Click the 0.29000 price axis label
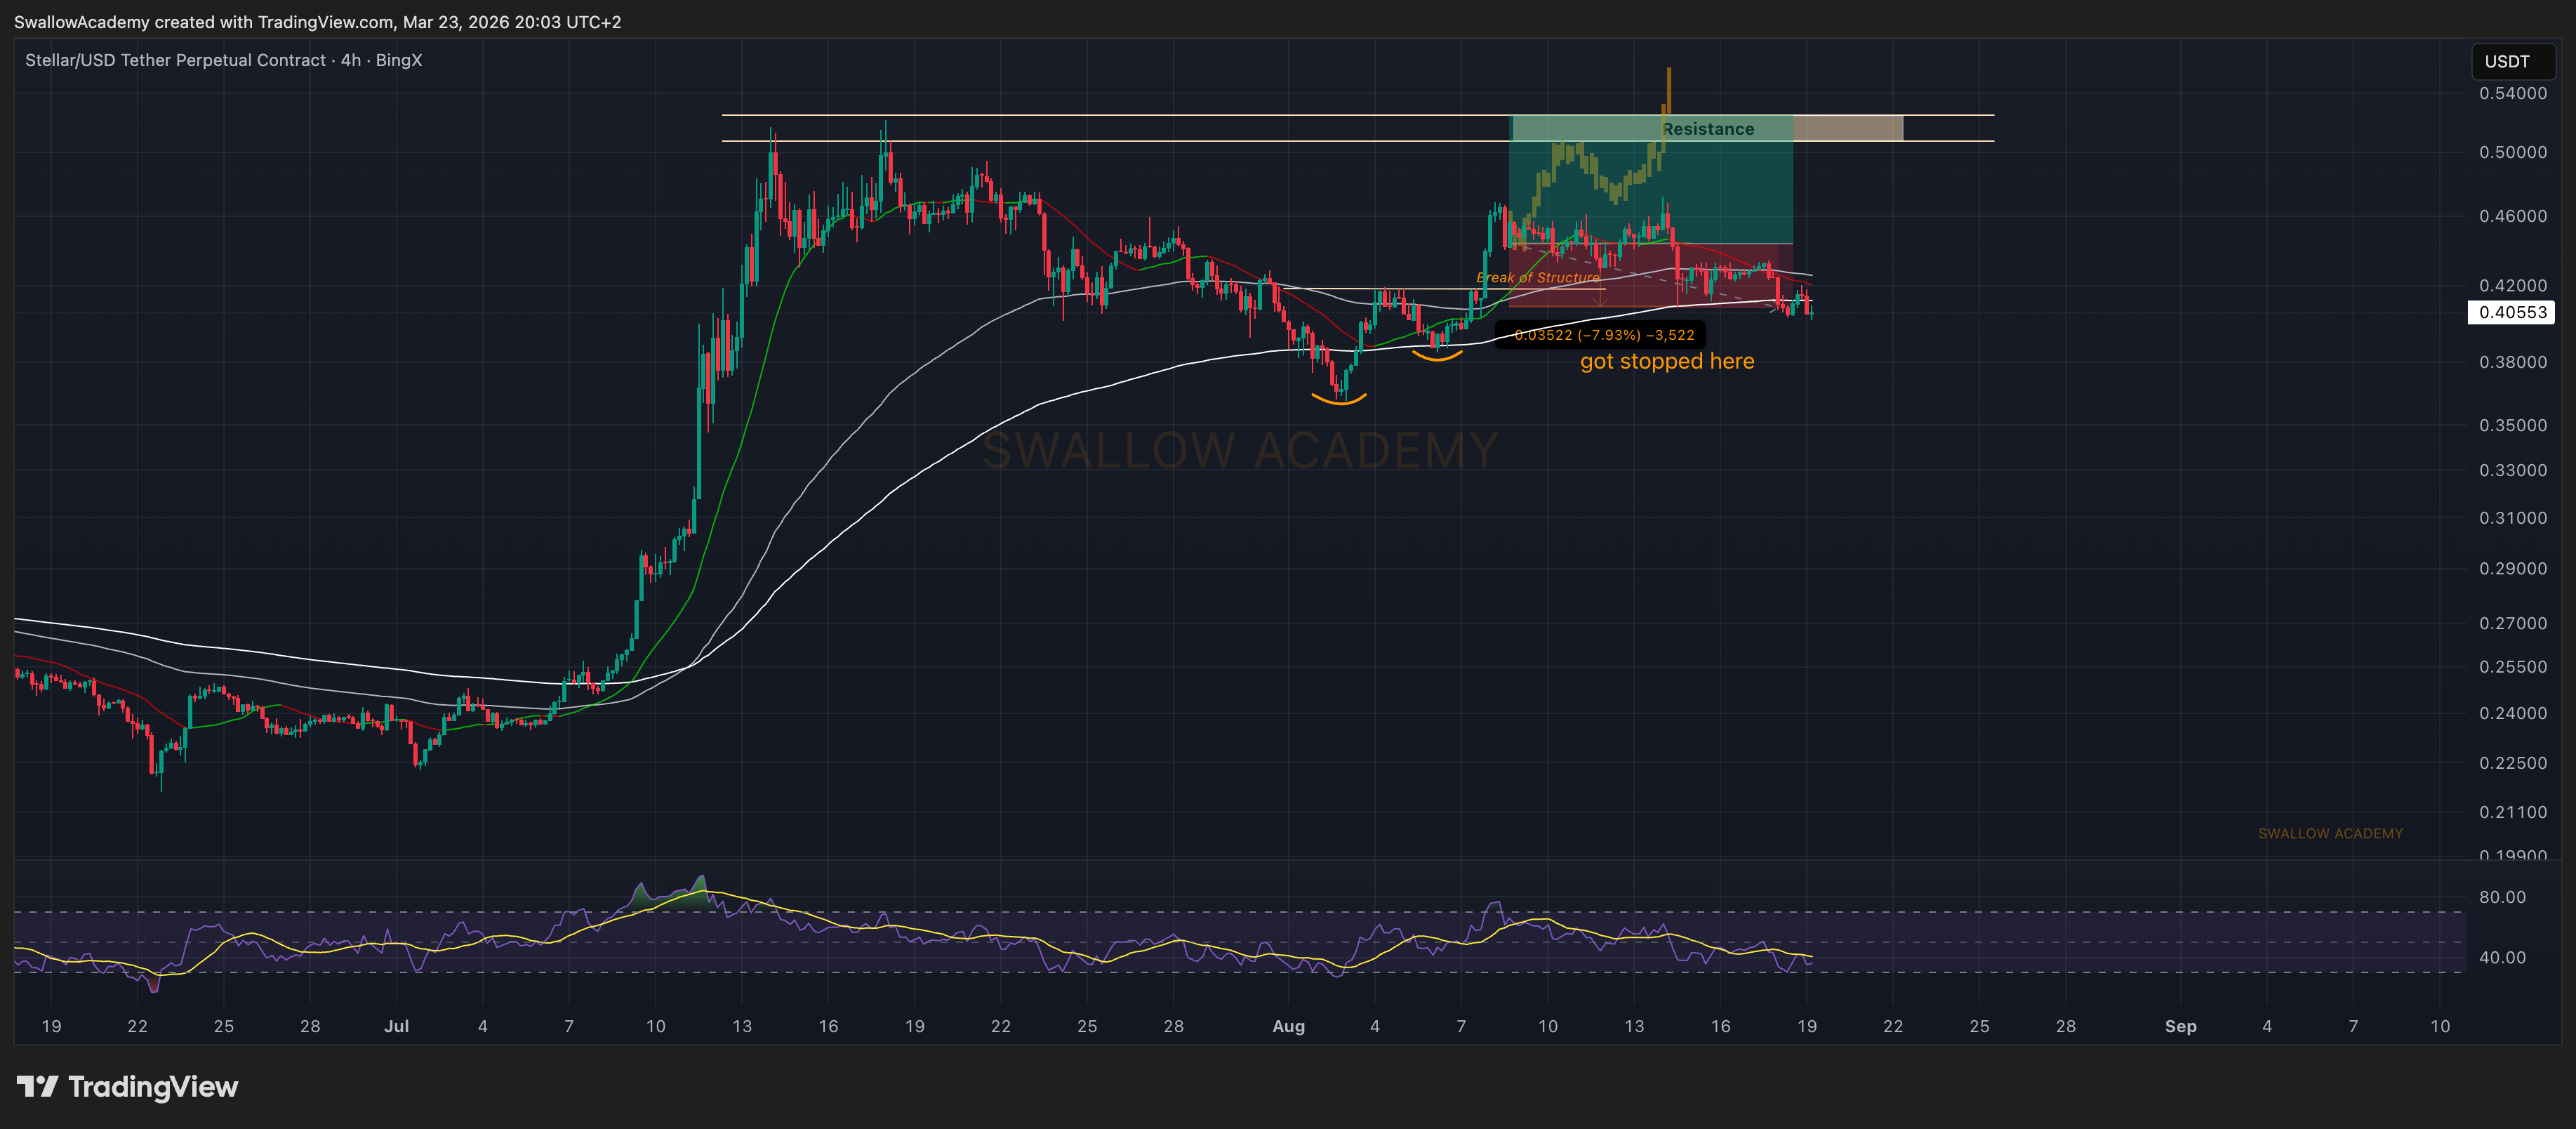This screenshot has width=2576, height=1129. [2513, 568]
